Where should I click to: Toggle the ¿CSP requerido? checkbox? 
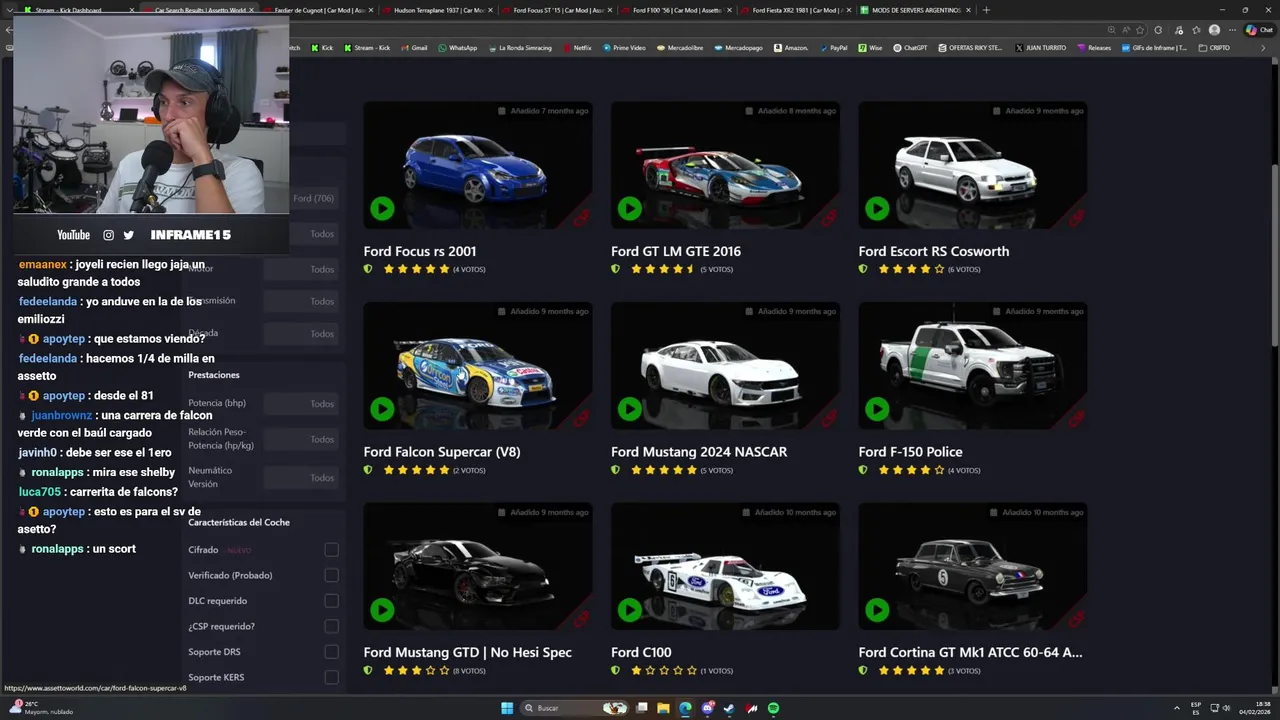(331, 626)
